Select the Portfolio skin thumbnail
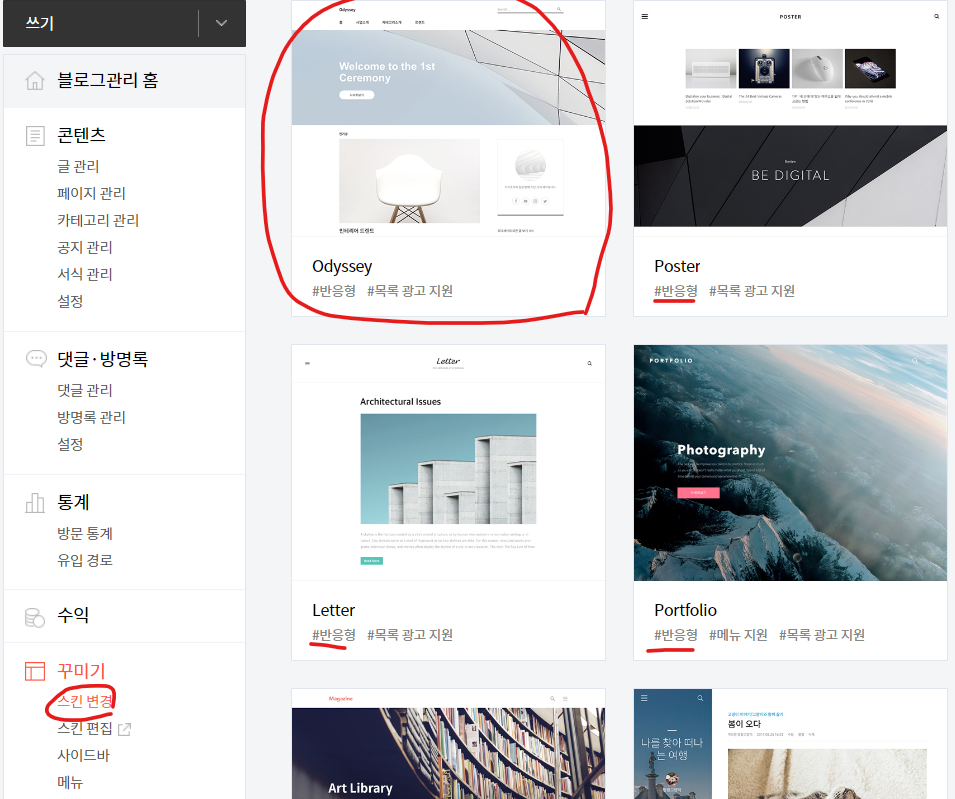The height and width of the screenshot is (799, 955). click(x=790, y=462)
